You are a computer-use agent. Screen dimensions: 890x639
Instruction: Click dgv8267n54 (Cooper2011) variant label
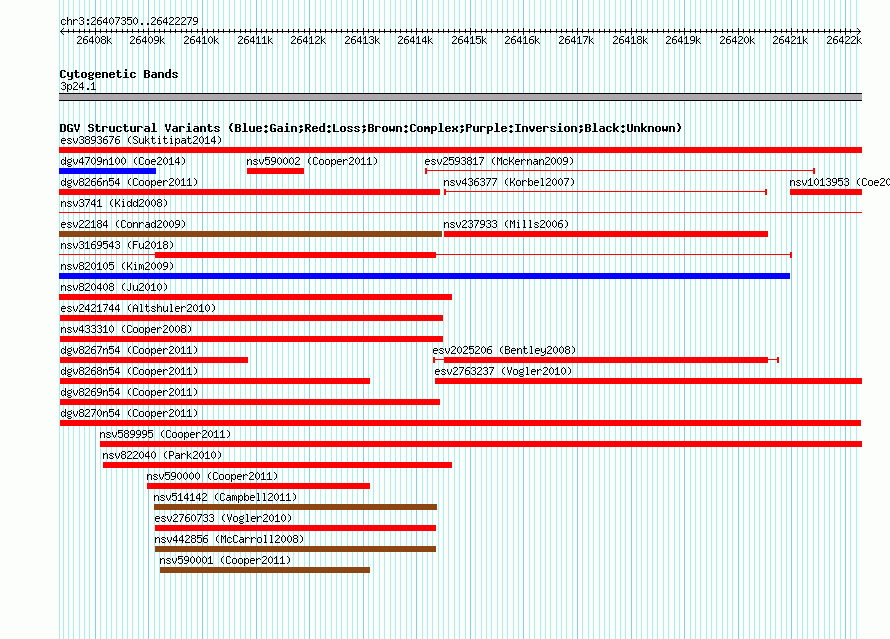point(129,350)
